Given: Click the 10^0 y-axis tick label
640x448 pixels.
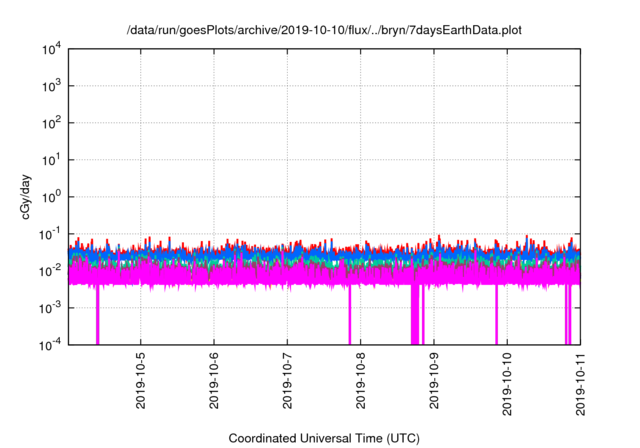Looking at the screenshot, I should pyautogui.click(x=51, y=197).
